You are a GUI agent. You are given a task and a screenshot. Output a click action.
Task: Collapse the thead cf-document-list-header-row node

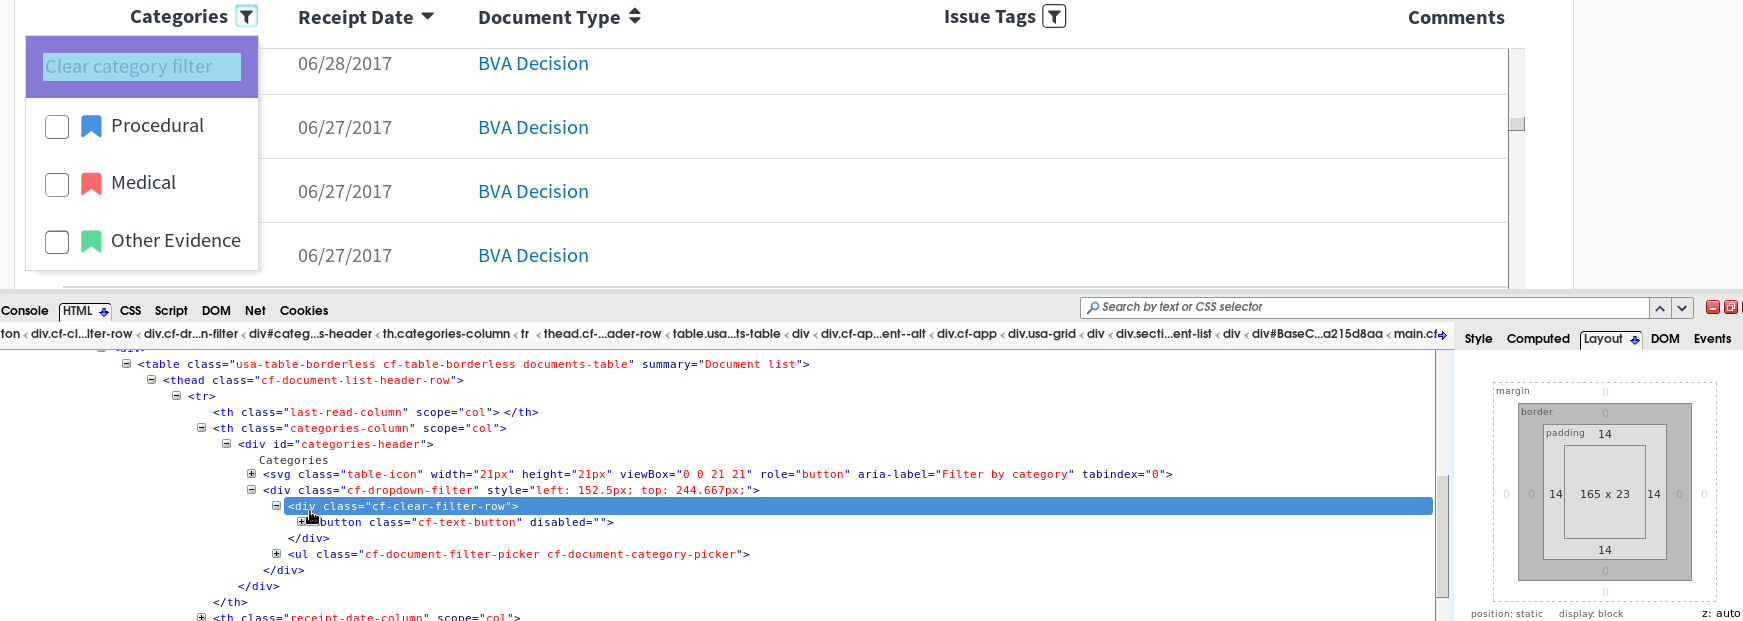[x=152, y=380]
